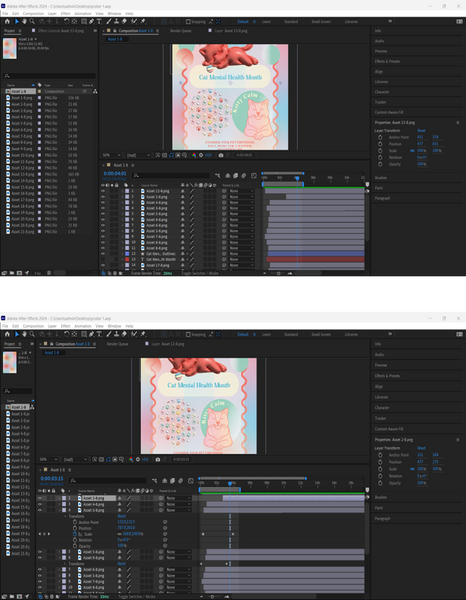Click red label color of Cat Men...th Month layer
Viewport: 466px width, 600px height.
coord(127,259)
